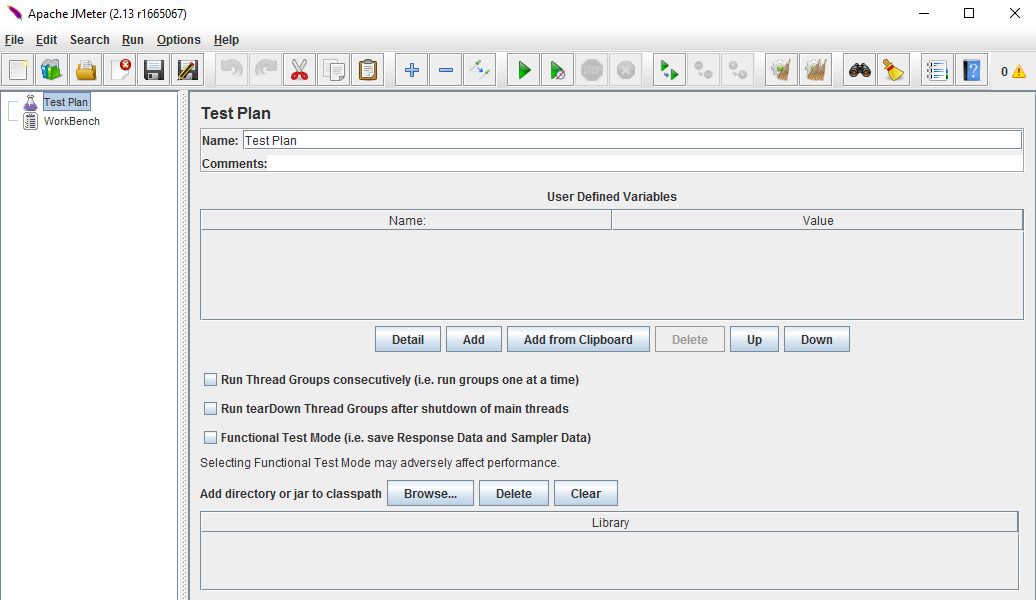
Task: Open the Search menu
Action: pyautogui.click(x=89, y=40)
